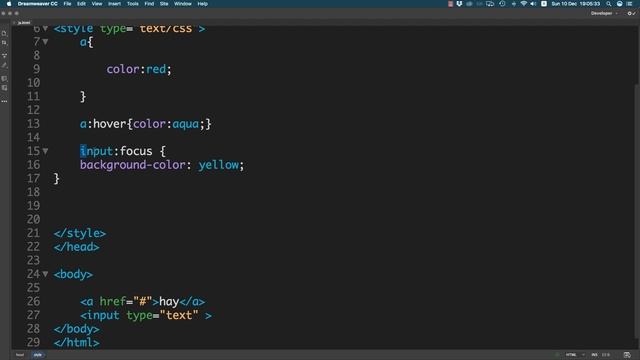Screen dimensions: 640x360
Task: Click the Time Machine clock icon
Action: click(x=502, y=4)
